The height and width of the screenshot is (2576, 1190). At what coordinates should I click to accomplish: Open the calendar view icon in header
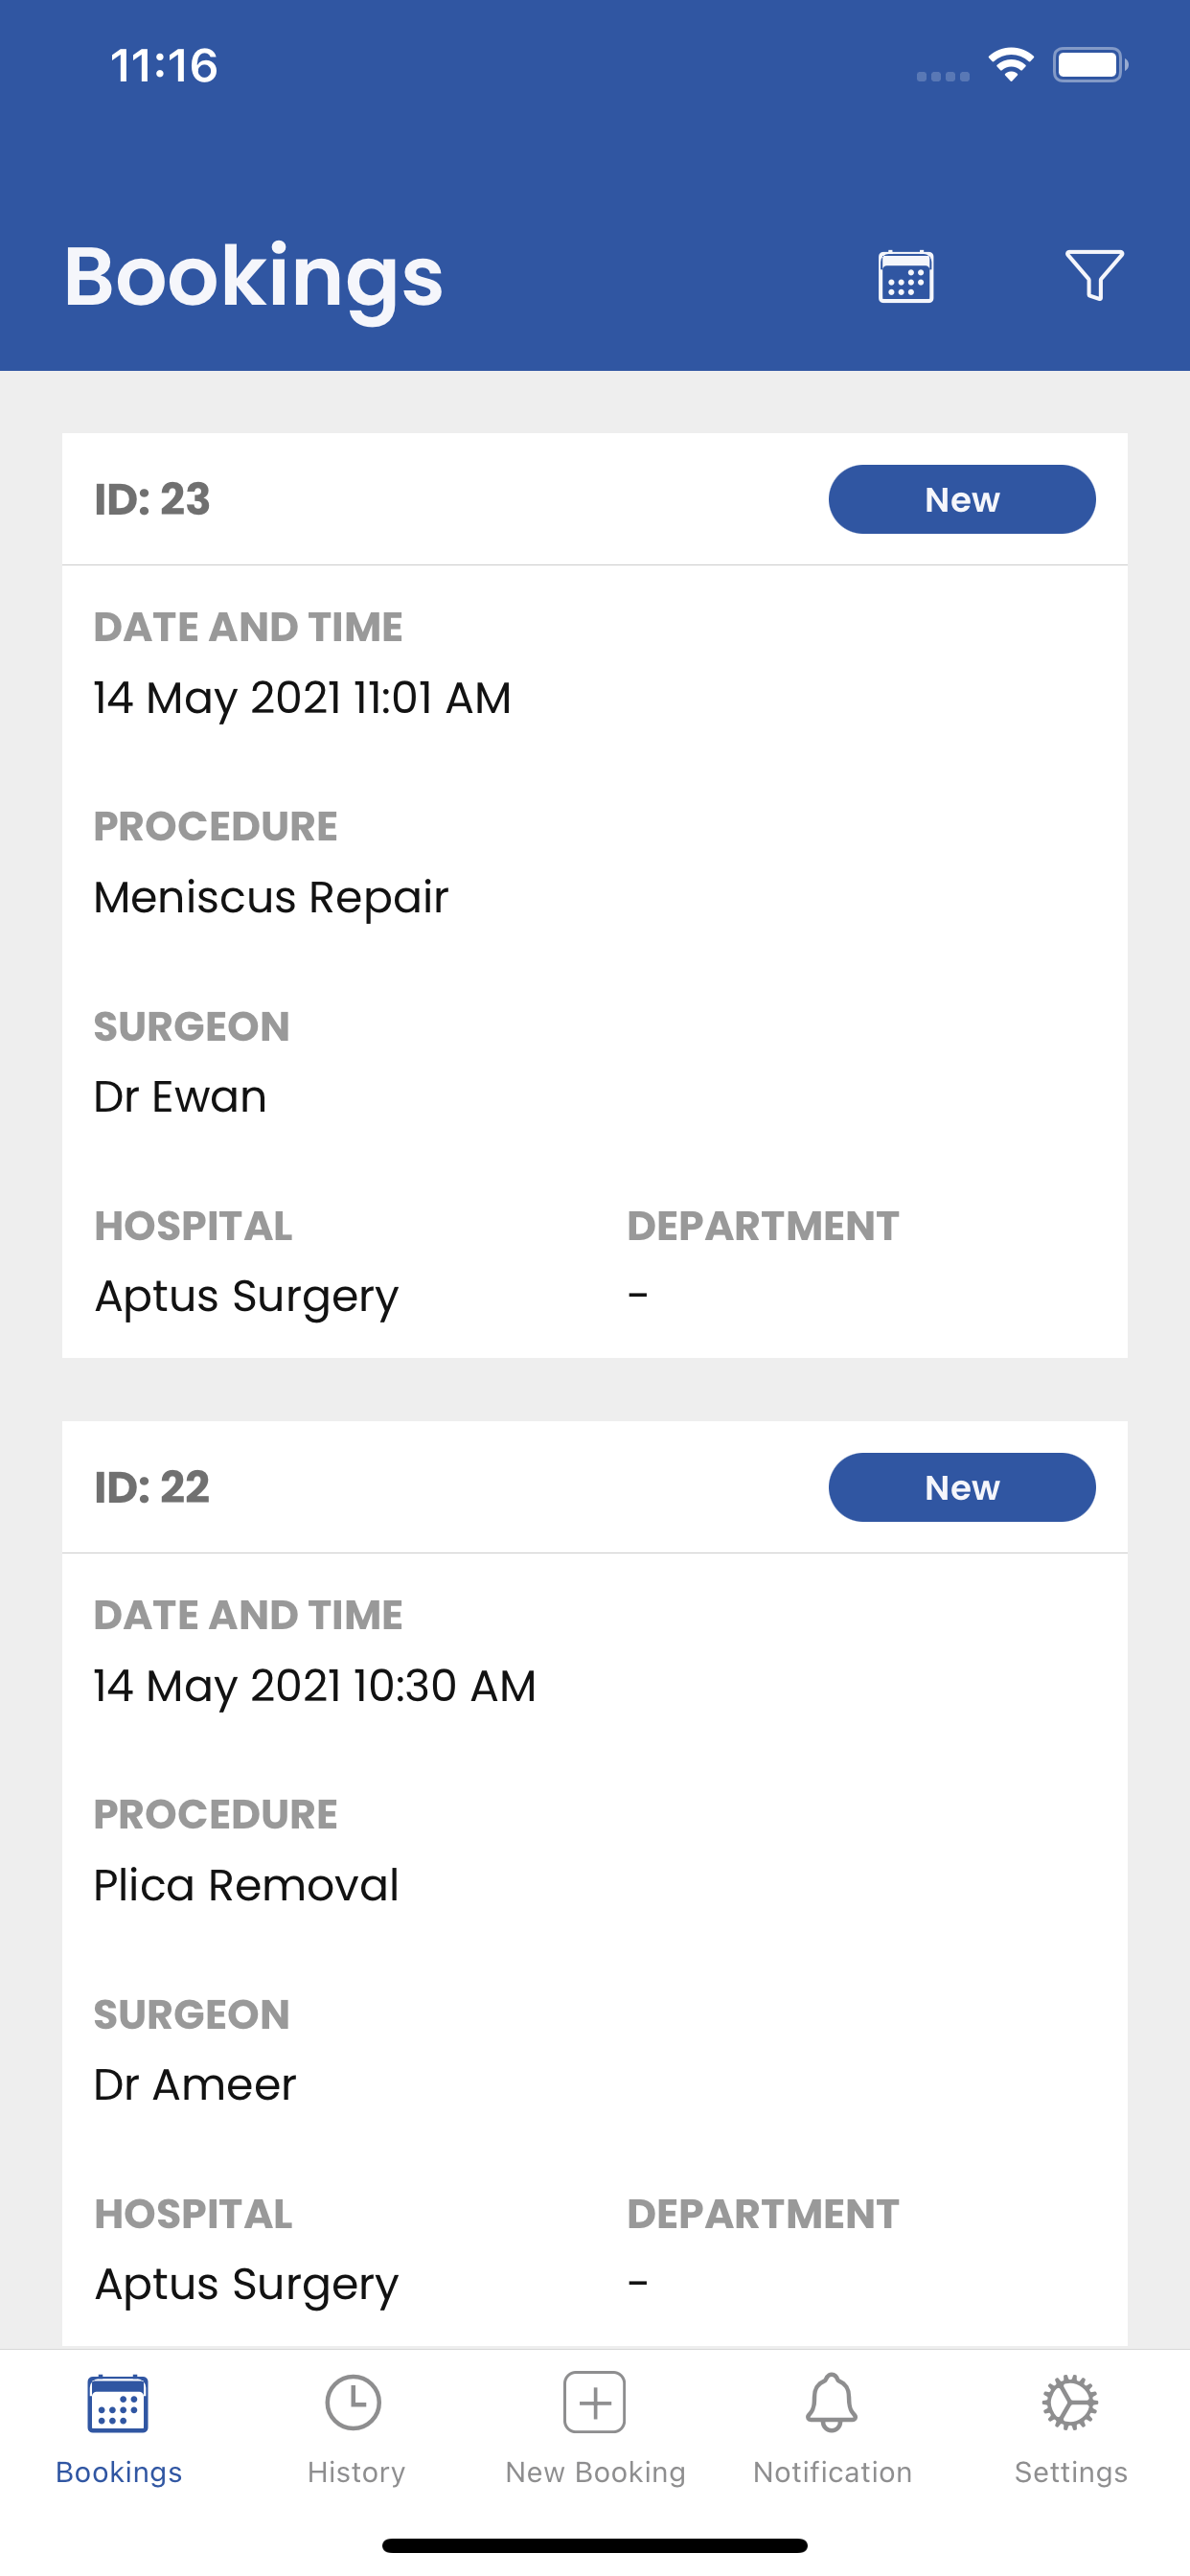[906, 276]
